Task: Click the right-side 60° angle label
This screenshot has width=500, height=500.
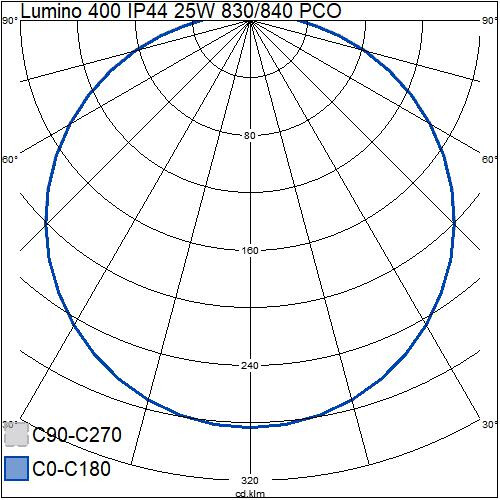Action: (x=490, y=160)
